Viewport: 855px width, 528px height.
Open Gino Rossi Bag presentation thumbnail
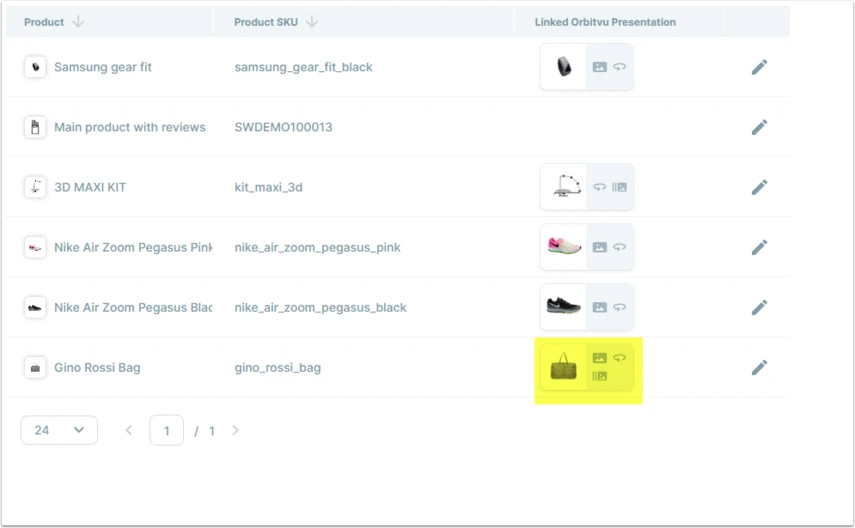563,367
